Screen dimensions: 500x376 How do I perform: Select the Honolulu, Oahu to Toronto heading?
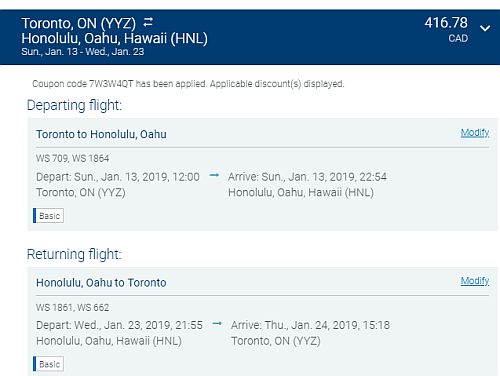point(101,283)
